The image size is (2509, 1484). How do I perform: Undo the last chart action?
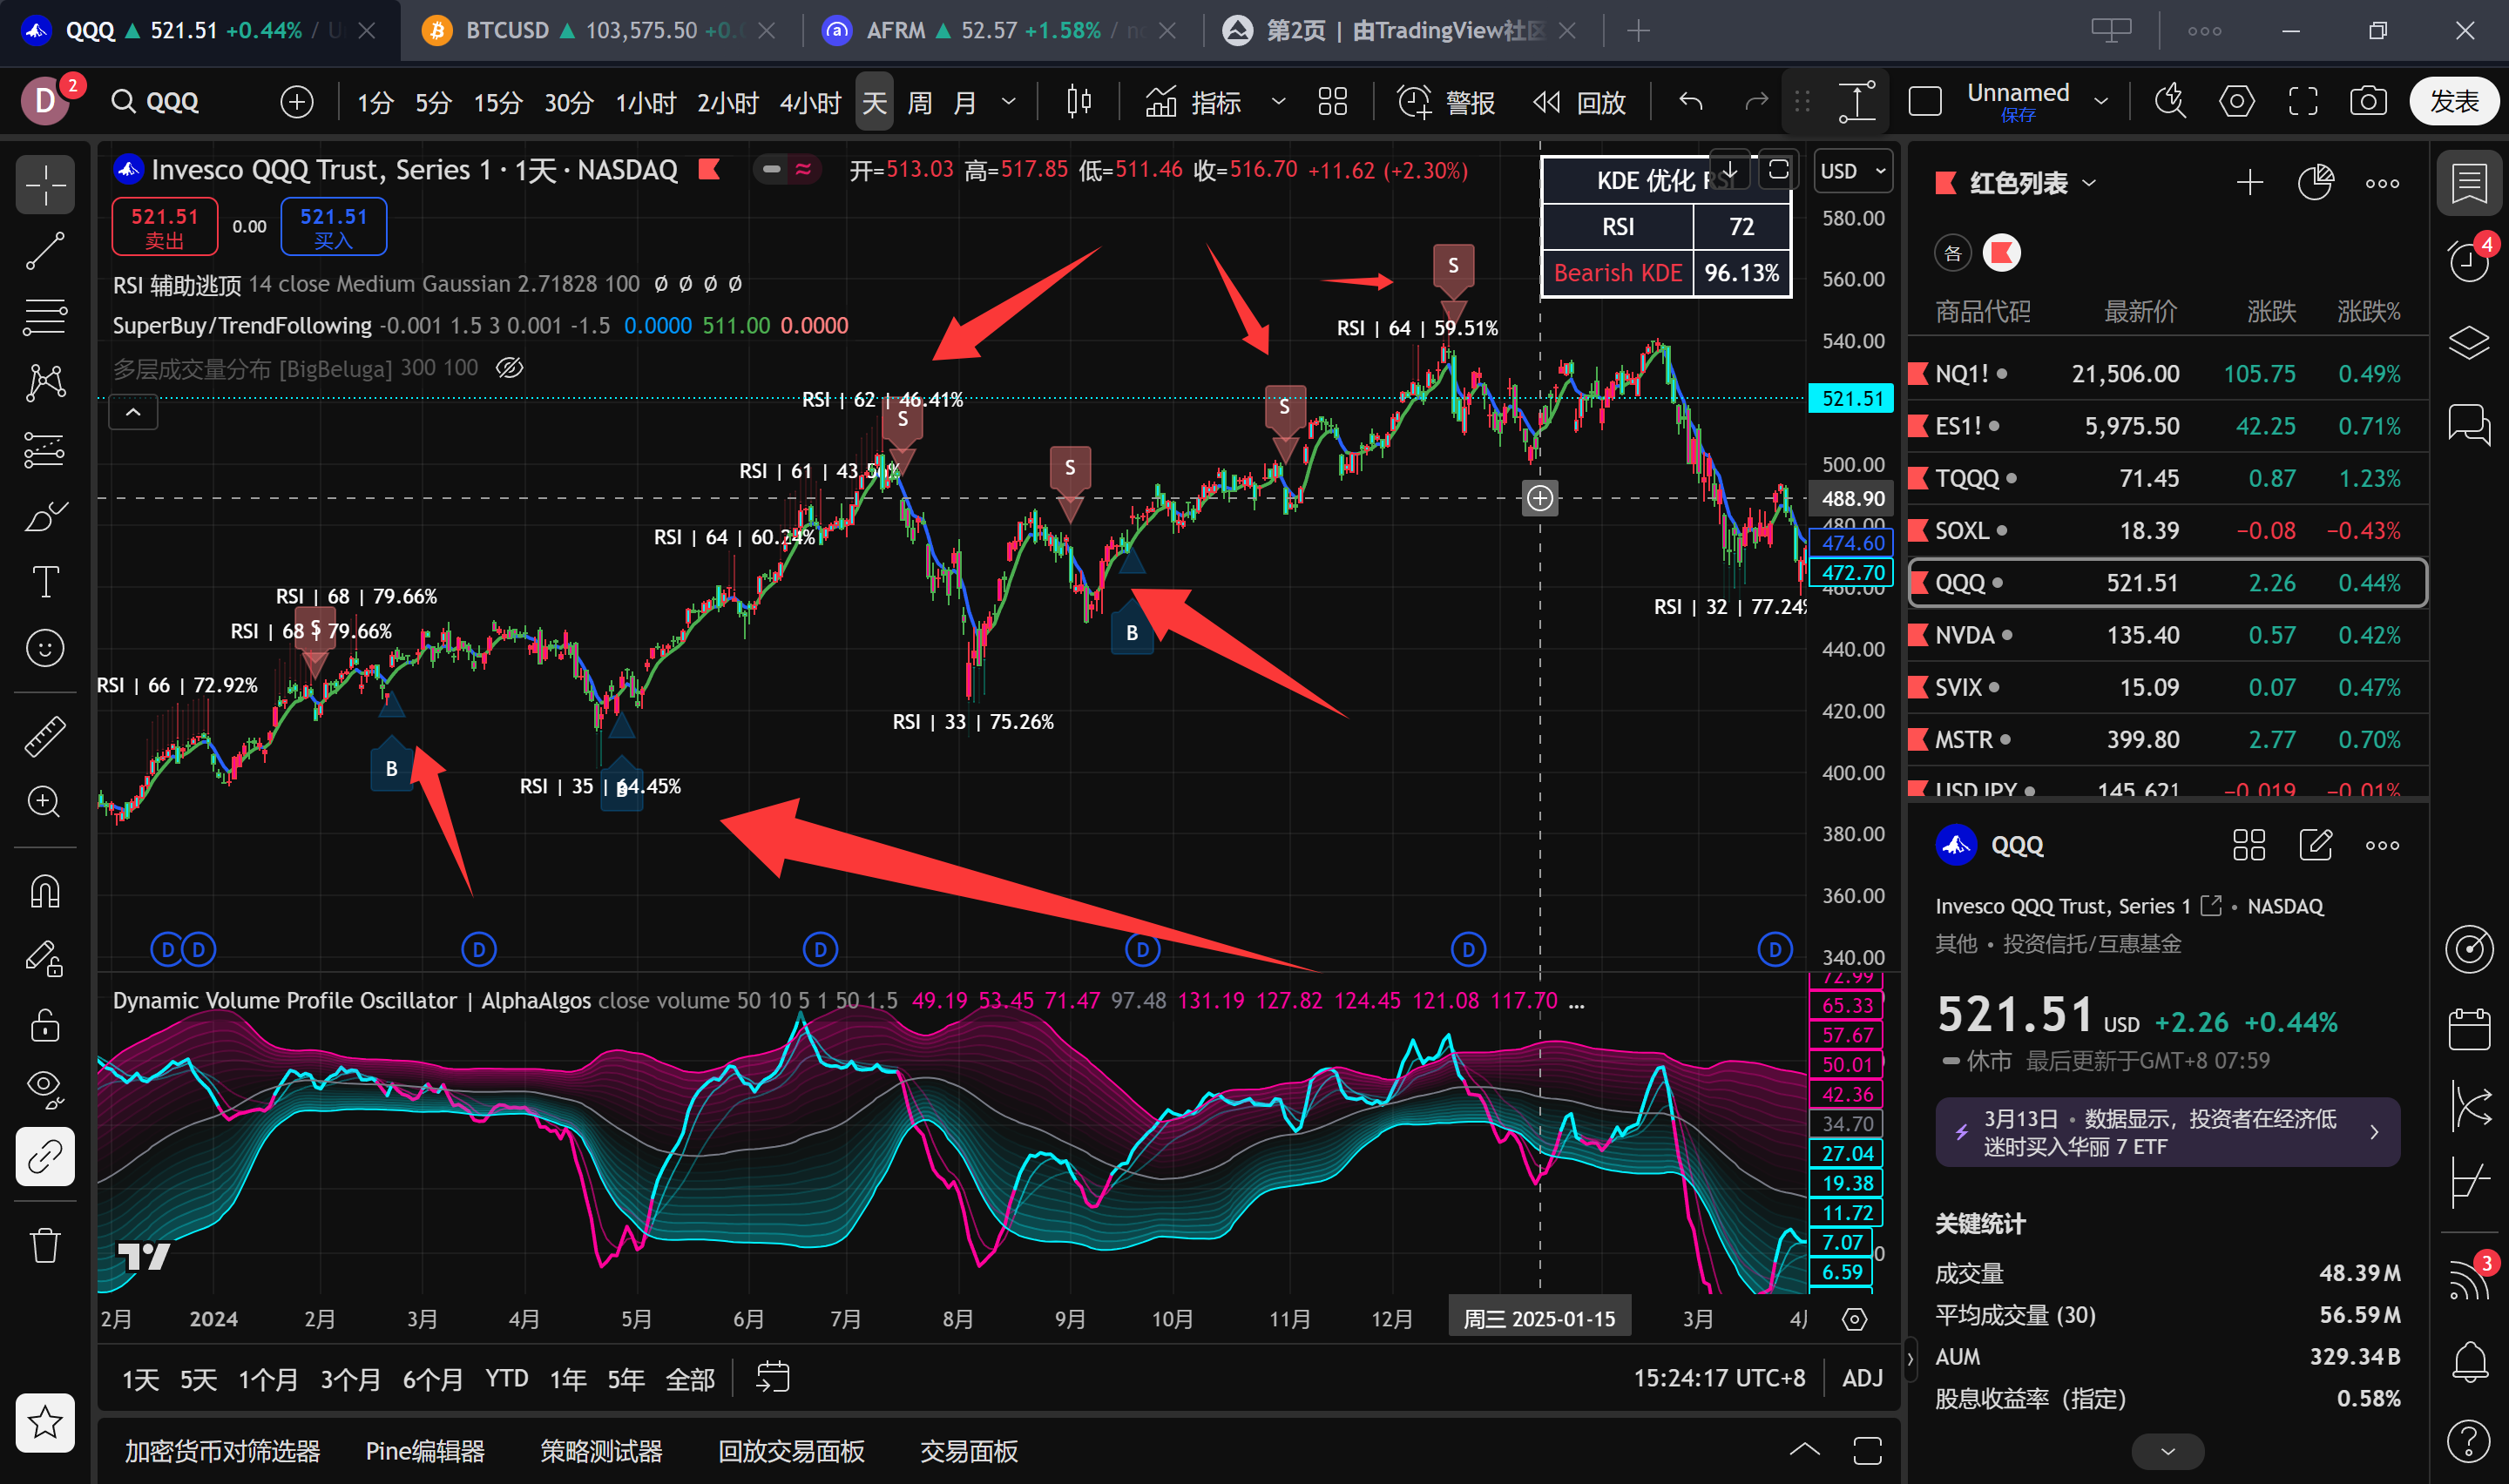(1691, 102)
